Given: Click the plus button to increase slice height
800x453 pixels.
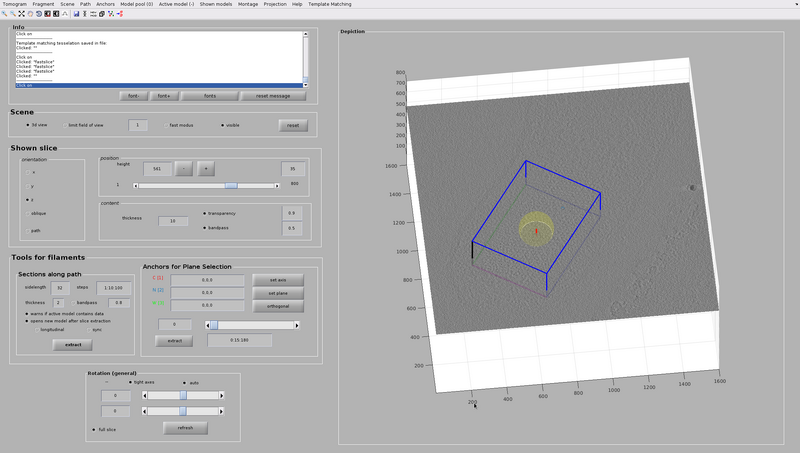Looking at the screenshot, I should coord(205,168).
